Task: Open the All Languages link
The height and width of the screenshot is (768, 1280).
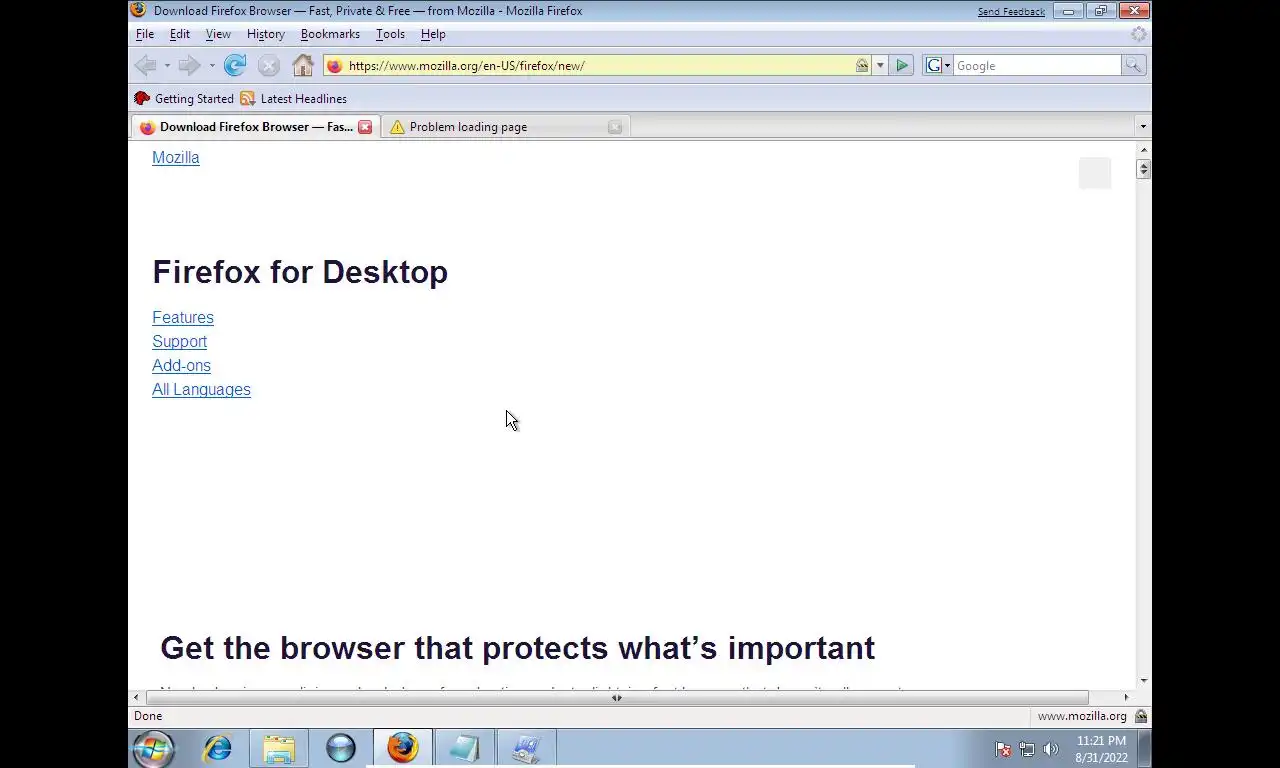Action: click(x=201, y=390)
